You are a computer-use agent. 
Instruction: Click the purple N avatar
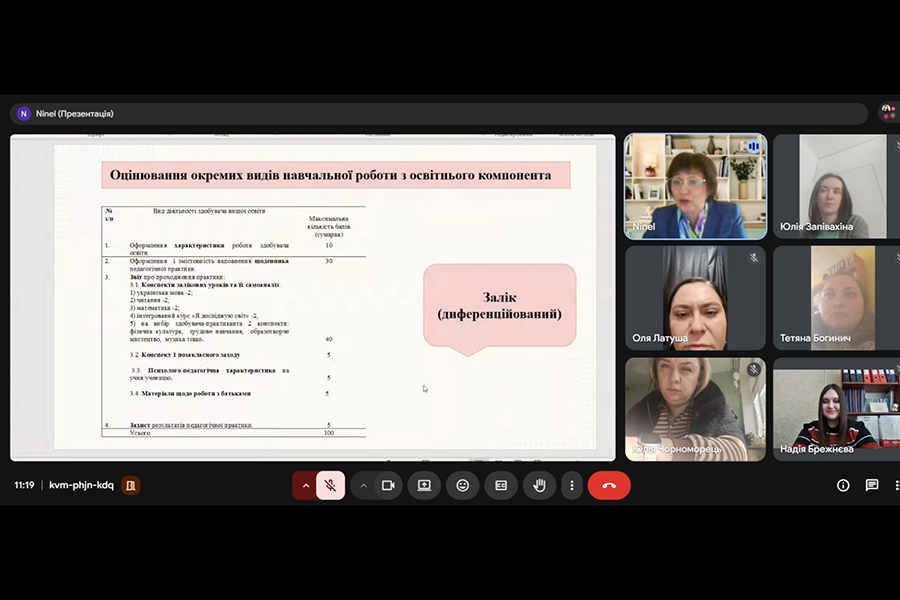coord(24,114)
